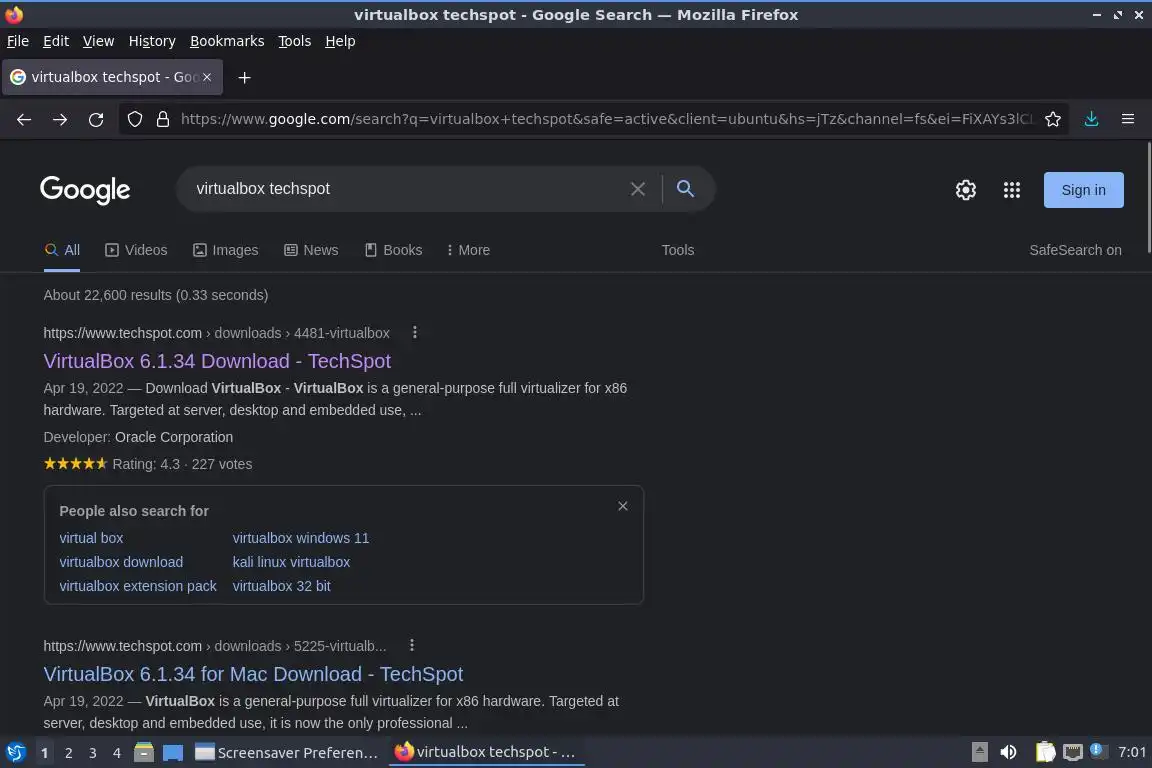The height and width of the screenshot is (768, 1152).
Task: Switch to Books results tab
Action: pyautogui.click(x=394, y=250)
